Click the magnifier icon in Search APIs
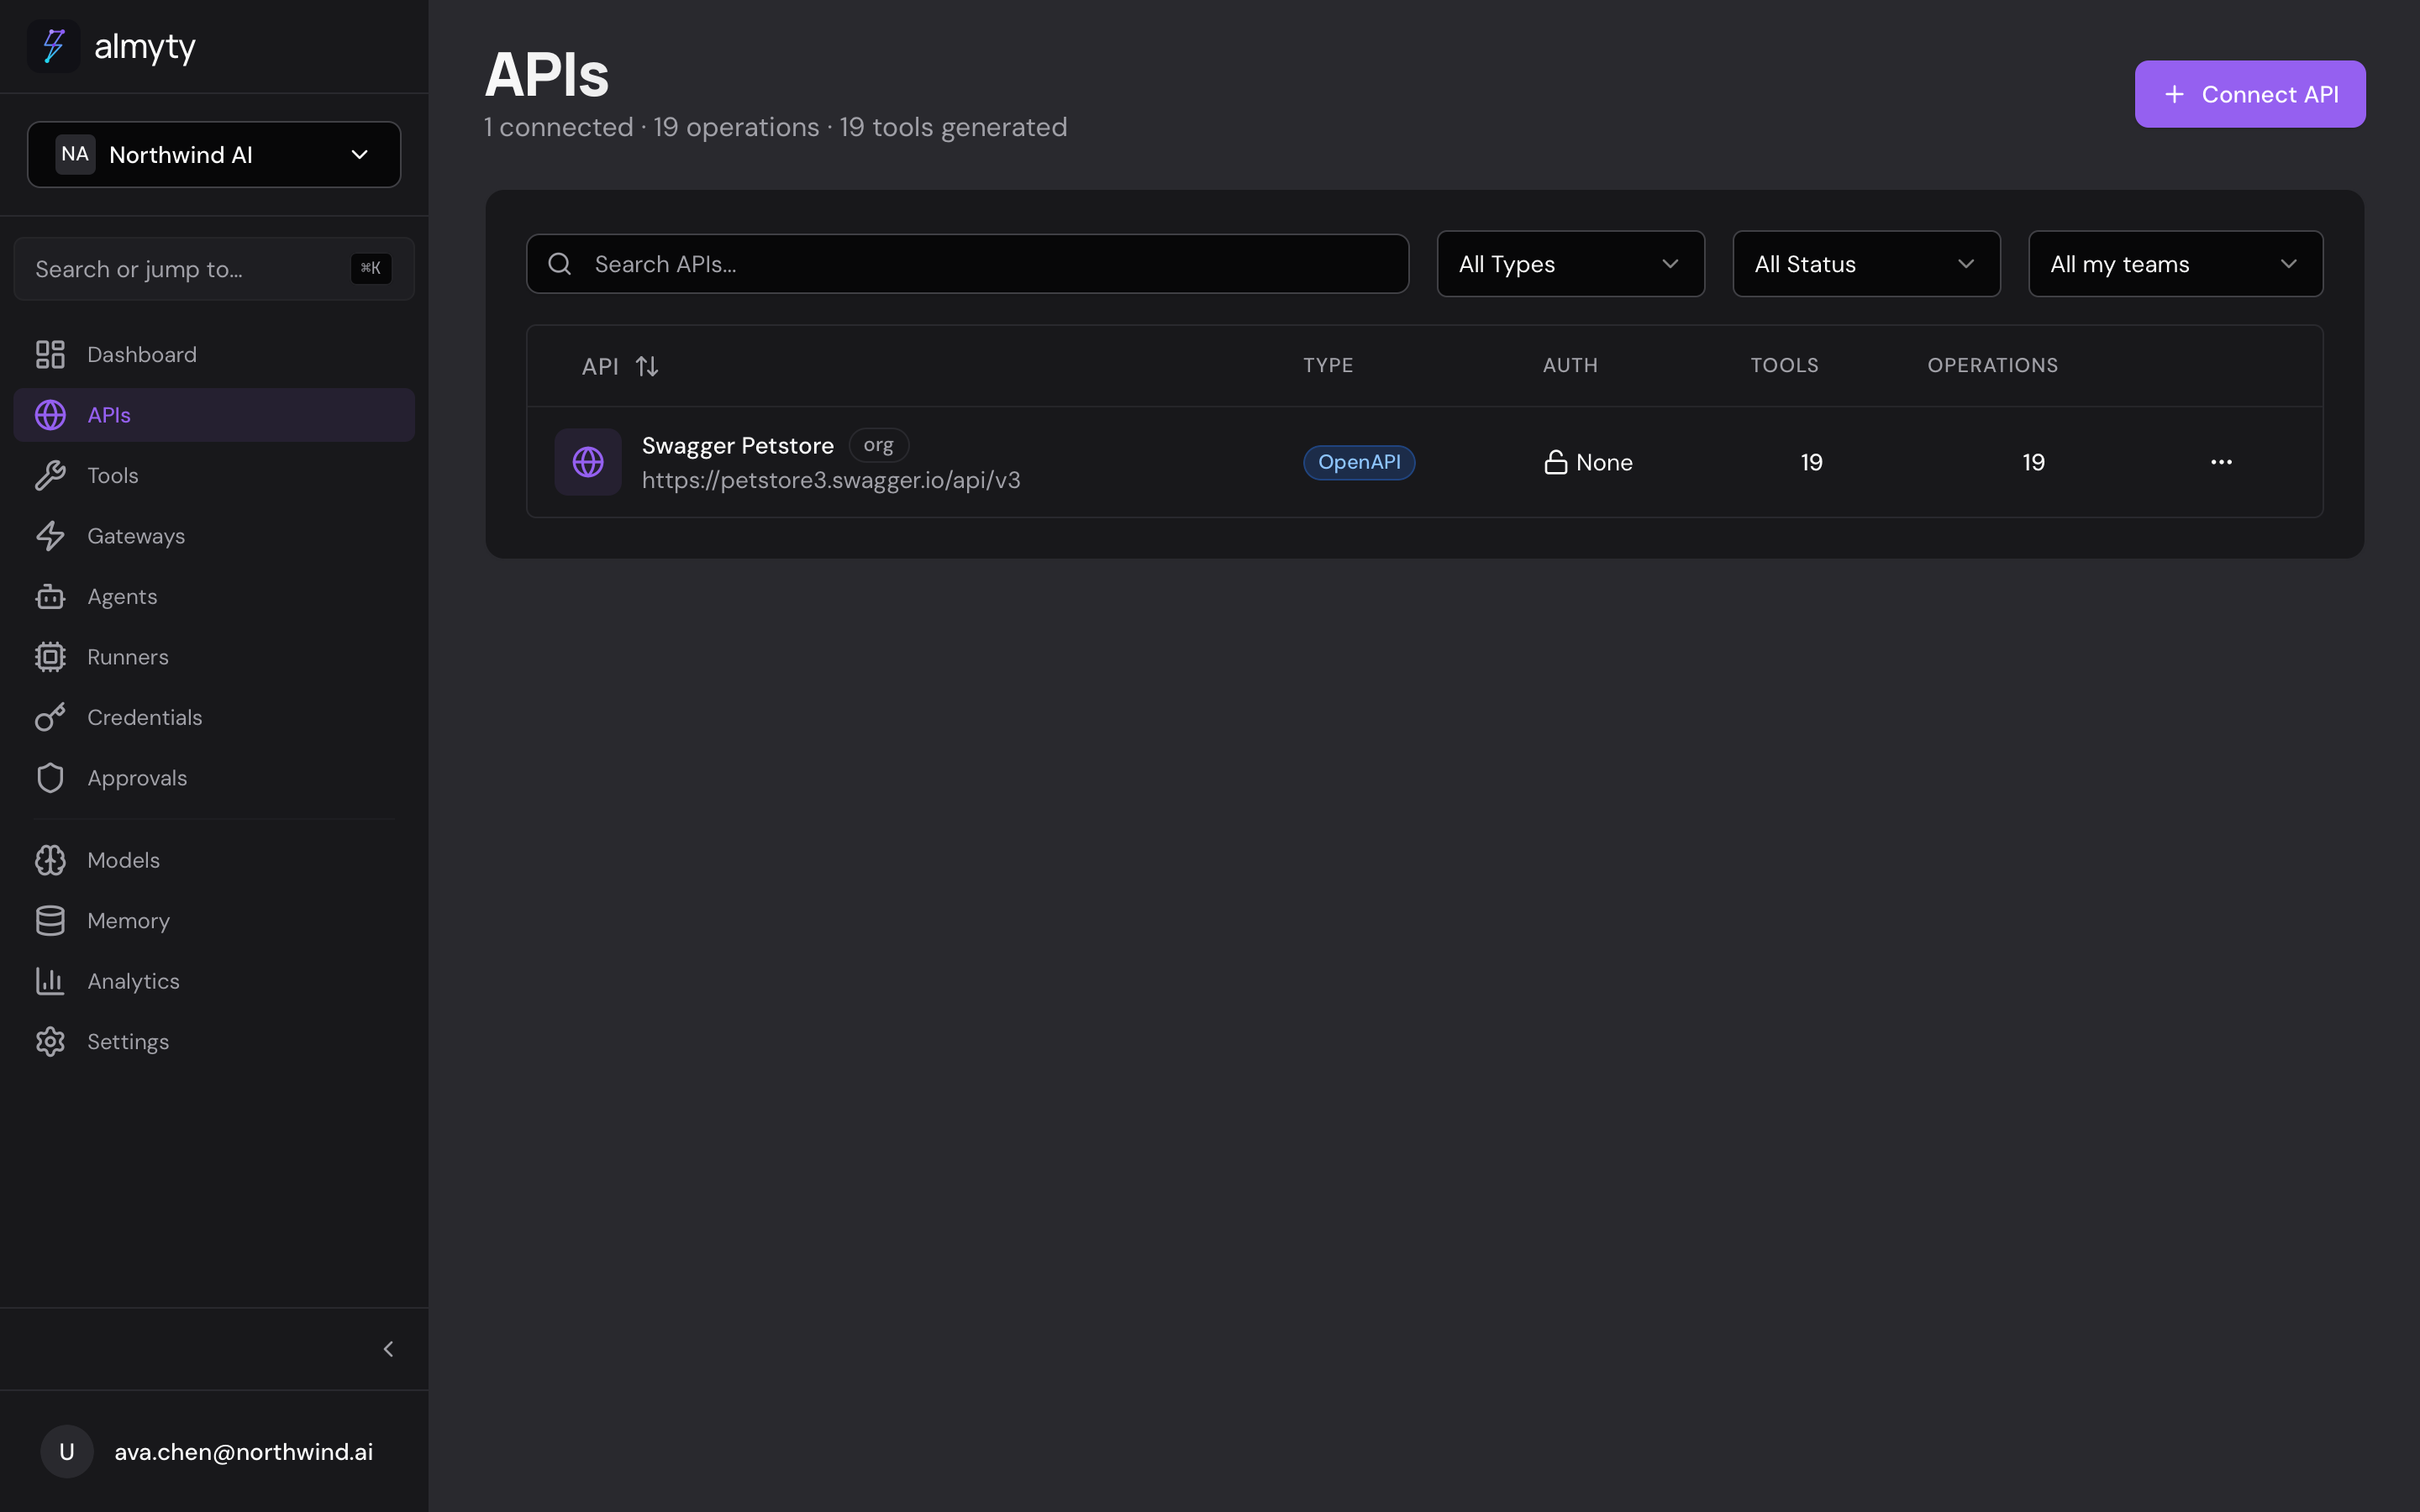 coord(560,264)
